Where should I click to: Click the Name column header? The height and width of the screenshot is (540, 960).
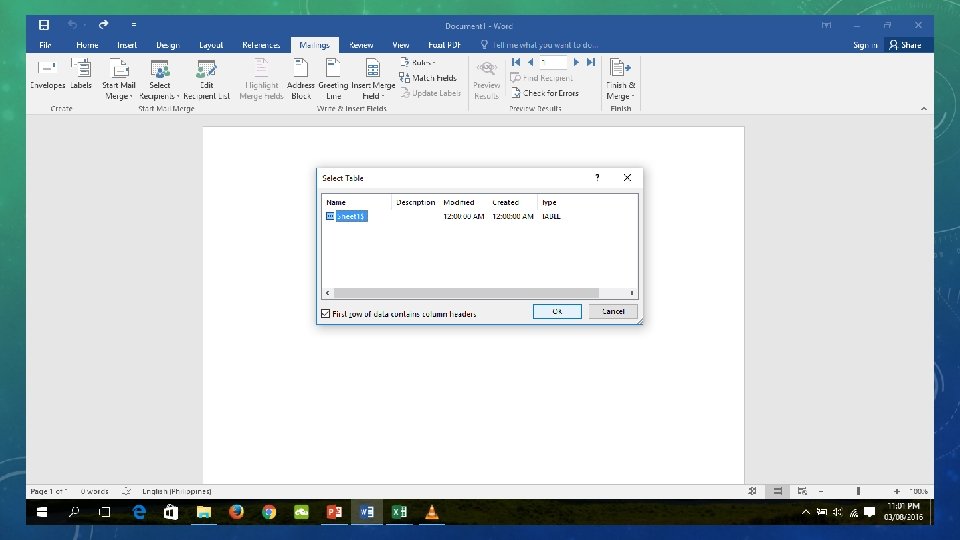356,202
